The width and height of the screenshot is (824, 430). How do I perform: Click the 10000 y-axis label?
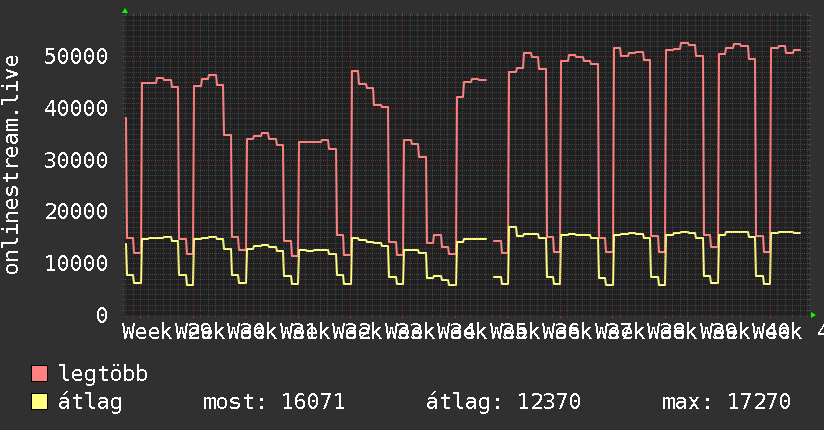pos(76,263)
